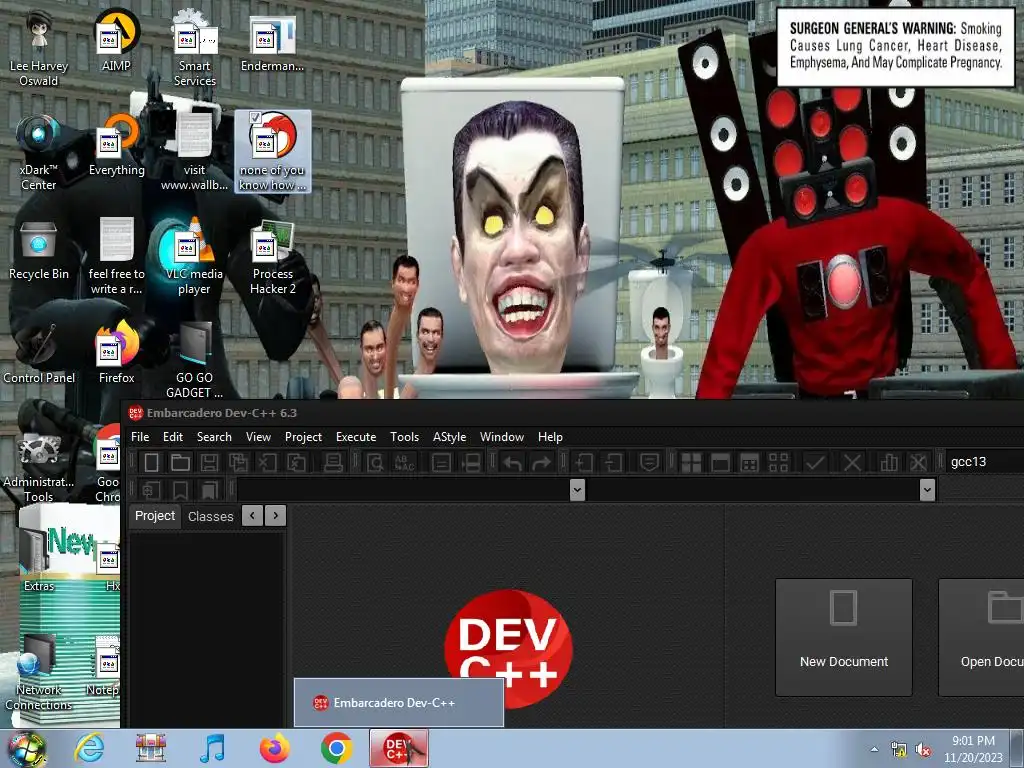
Task: Switch to the Classes tab
Action: [210, 517]
